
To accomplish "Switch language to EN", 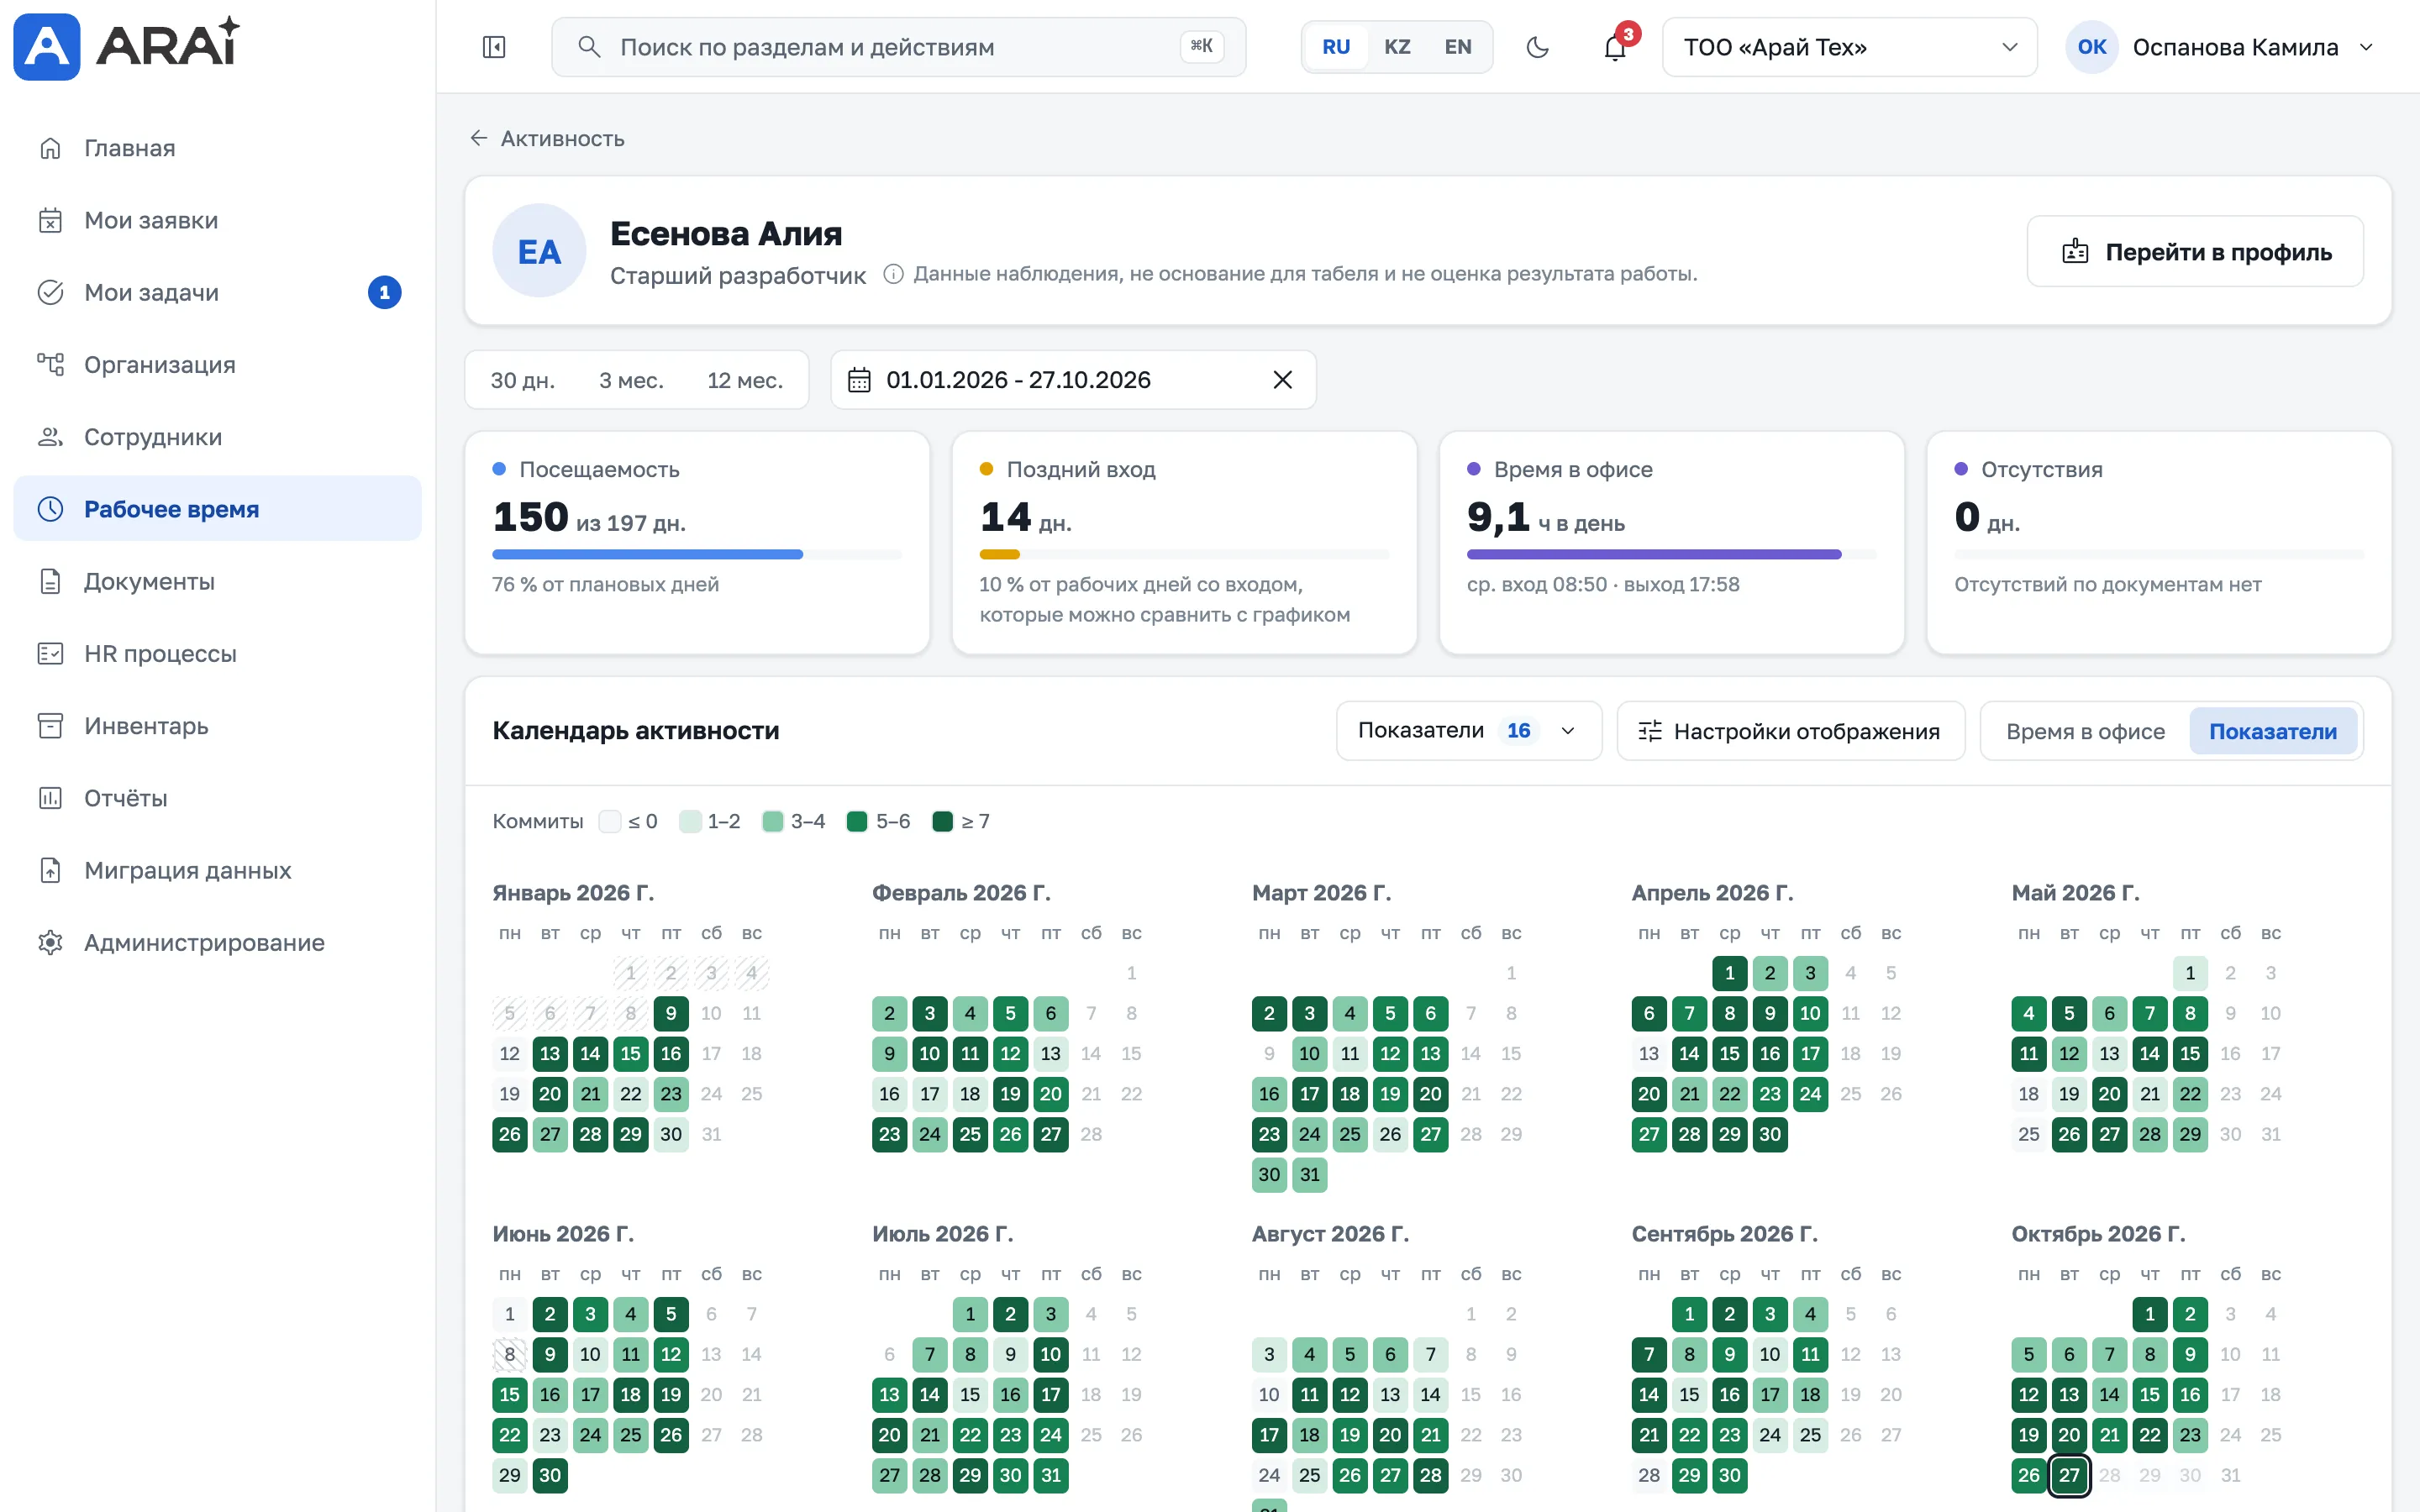I will pos(1457,47).
